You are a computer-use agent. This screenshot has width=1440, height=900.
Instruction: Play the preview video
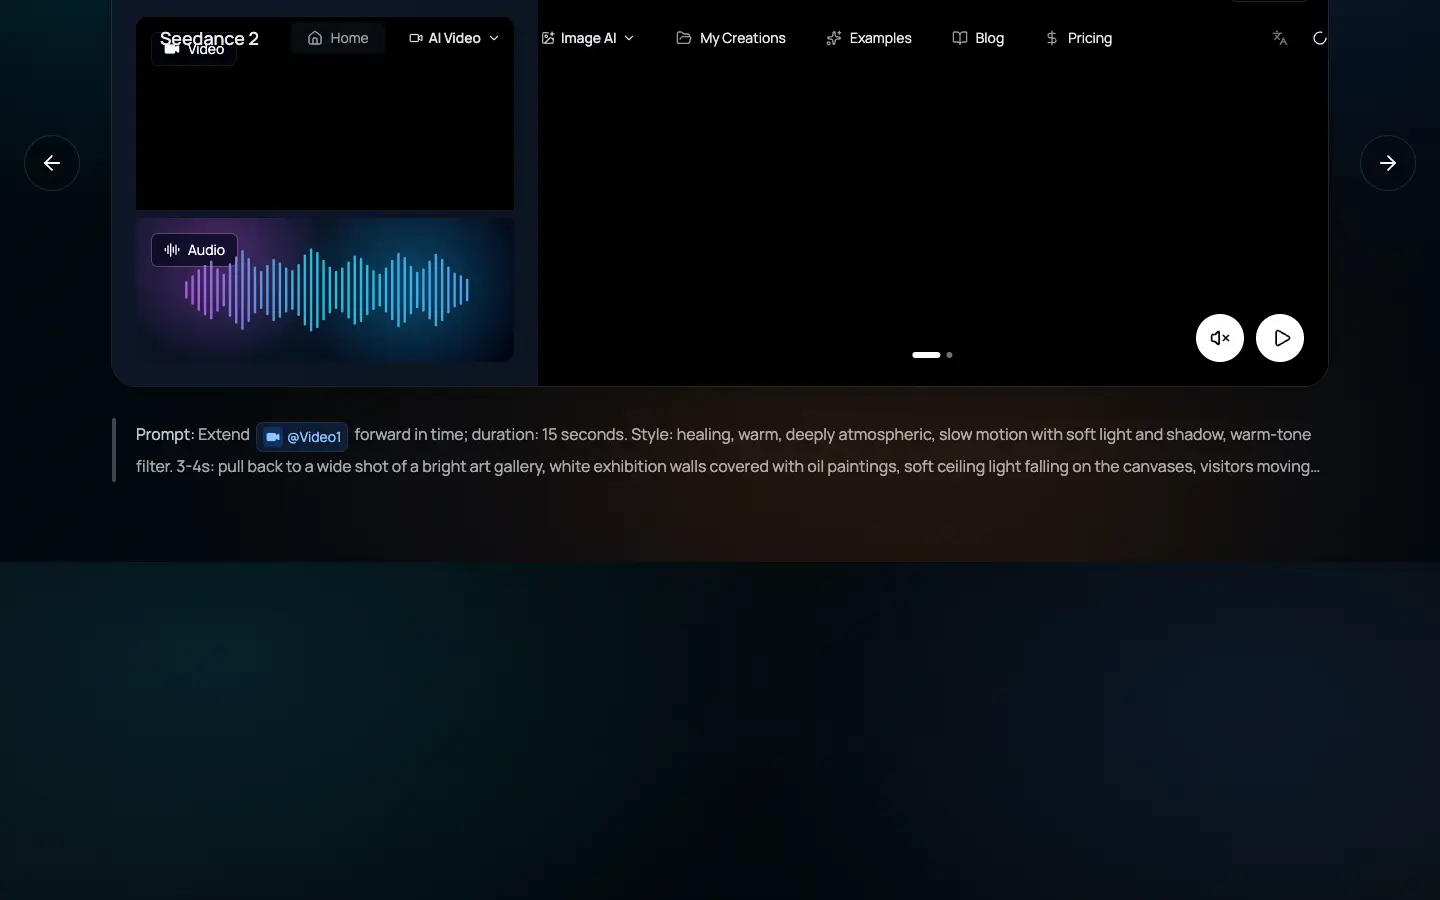tap(1280, 338)
